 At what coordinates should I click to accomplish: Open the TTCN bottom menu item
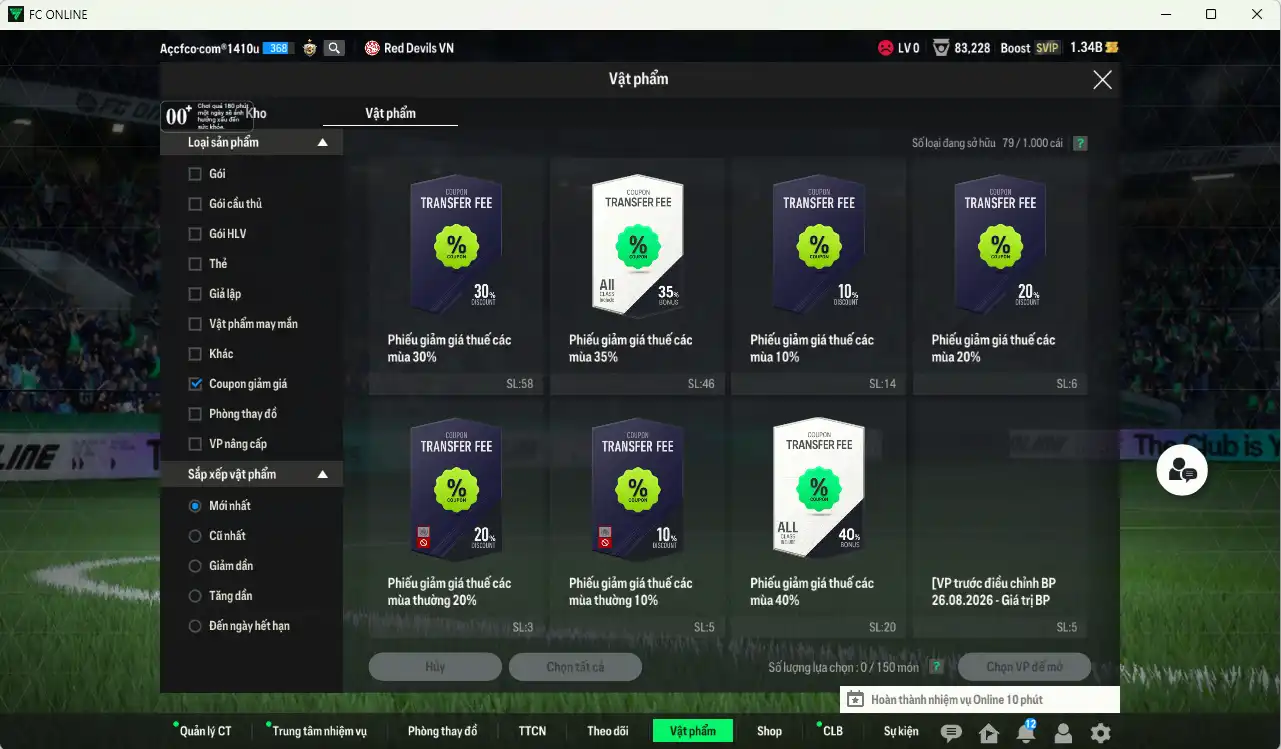tap(532, 731)
